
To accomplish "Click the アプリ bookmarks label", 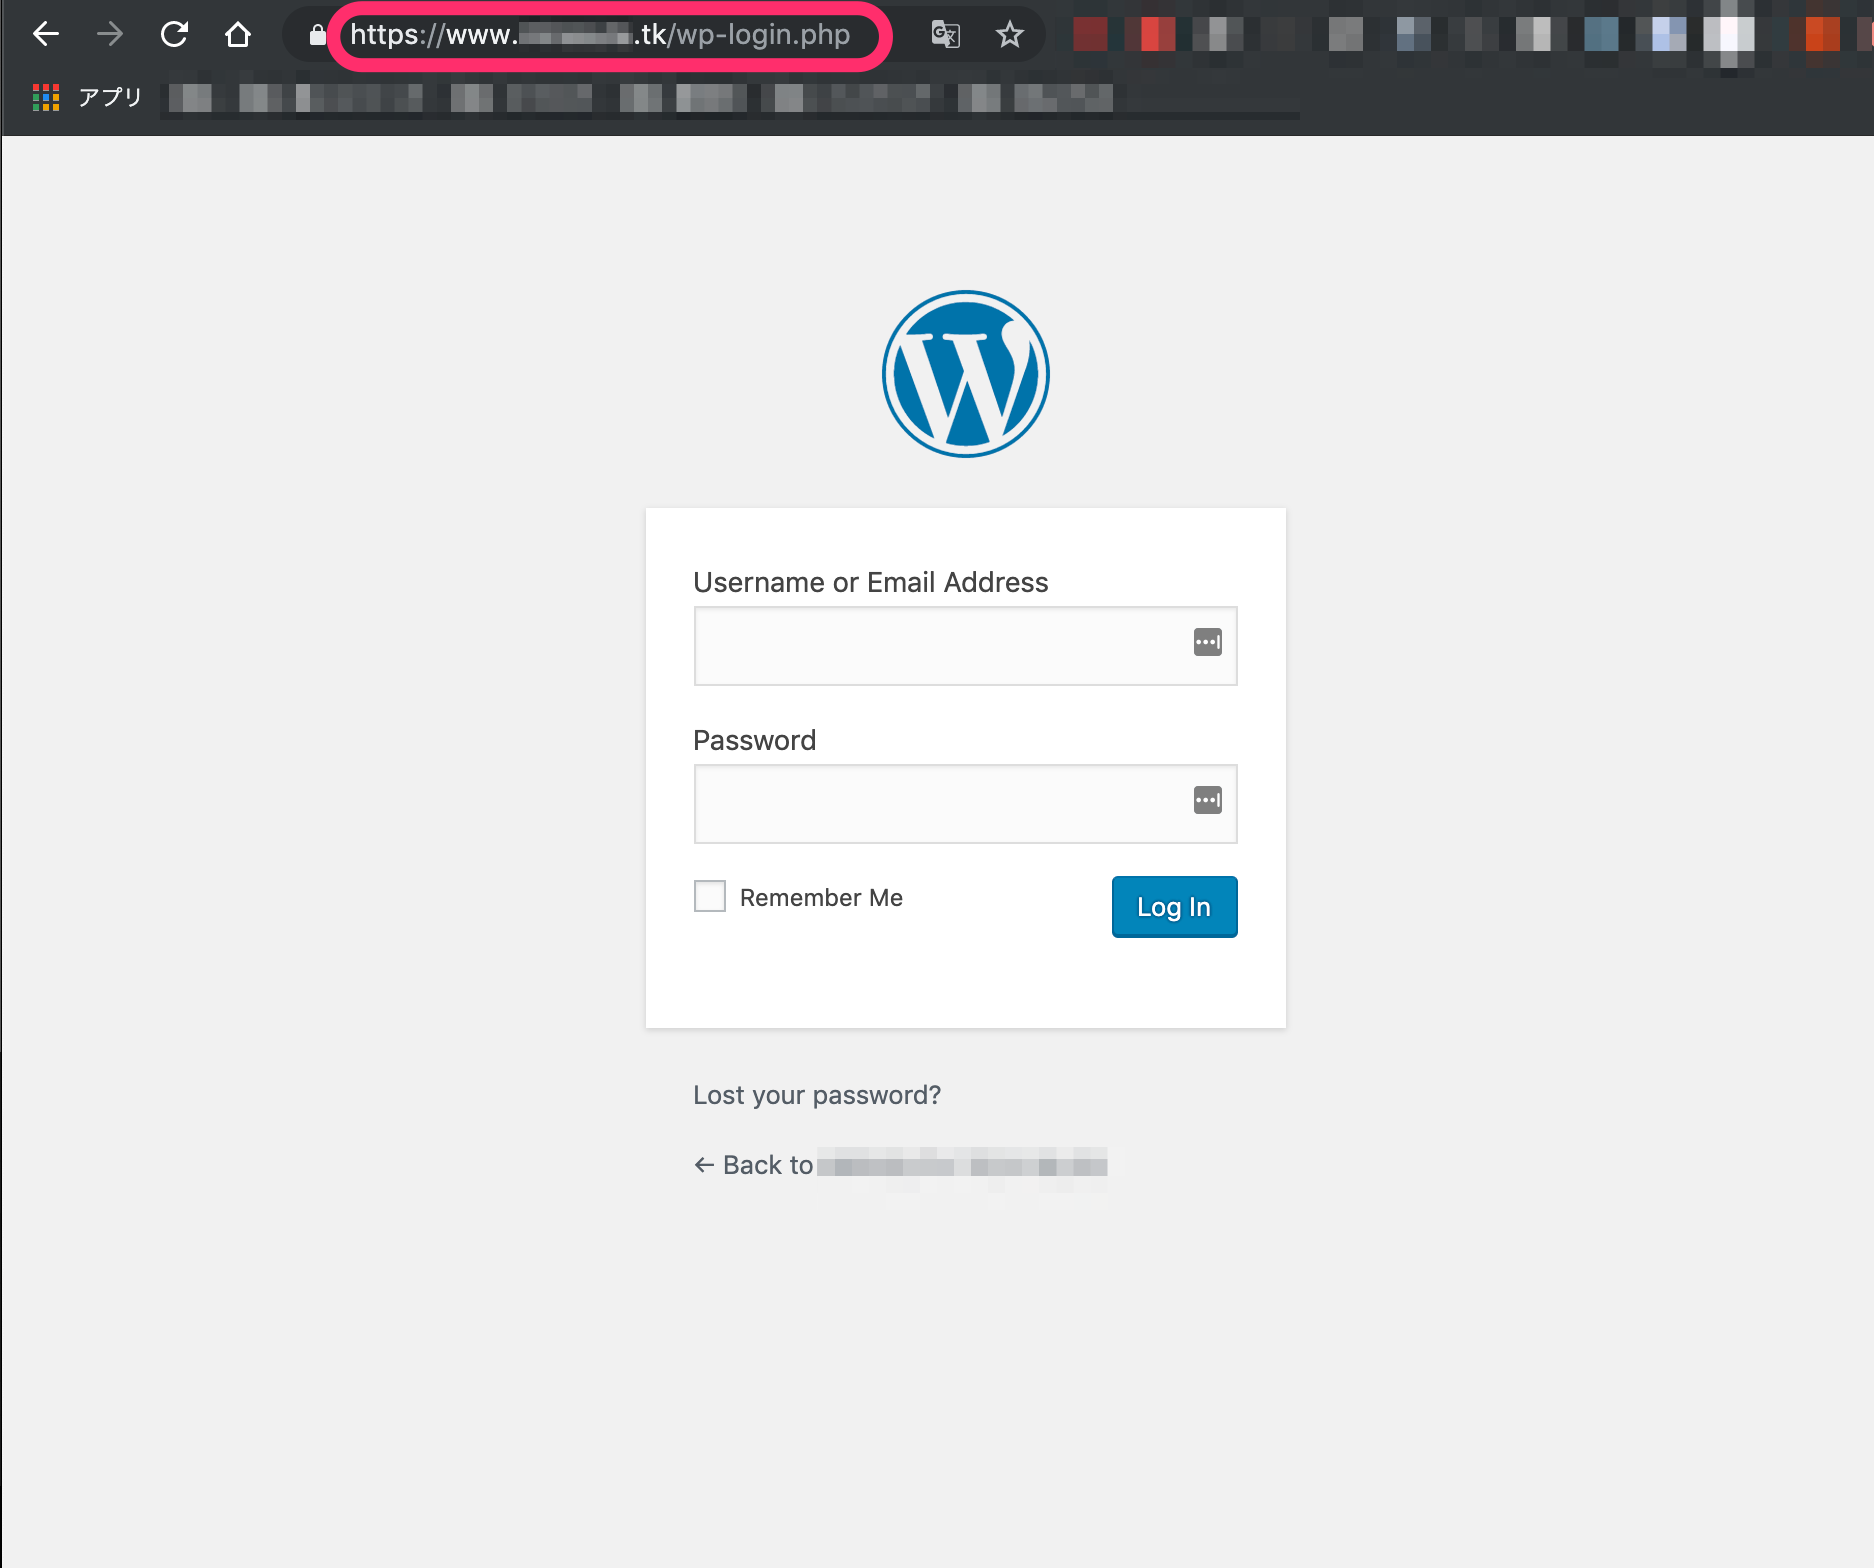I will click(x=110, y=97).
